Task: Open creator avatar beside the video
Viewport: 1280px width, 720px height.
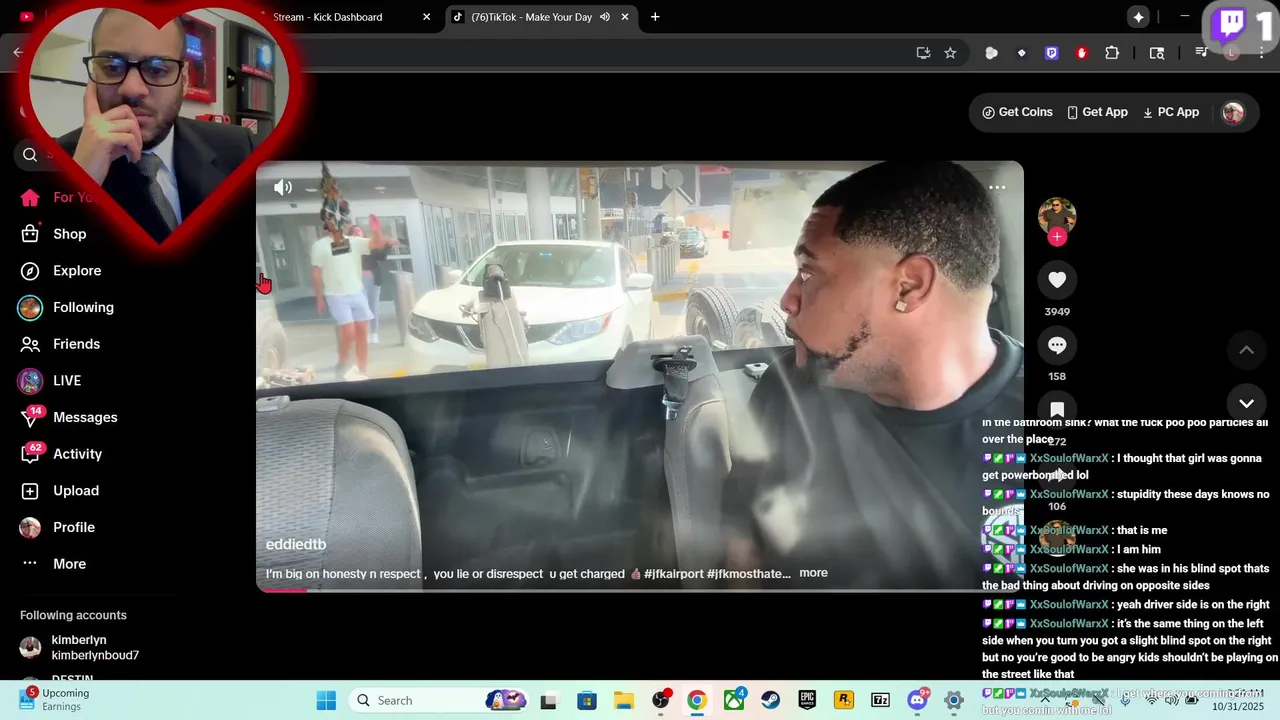Action: (x=1057, y=216)
